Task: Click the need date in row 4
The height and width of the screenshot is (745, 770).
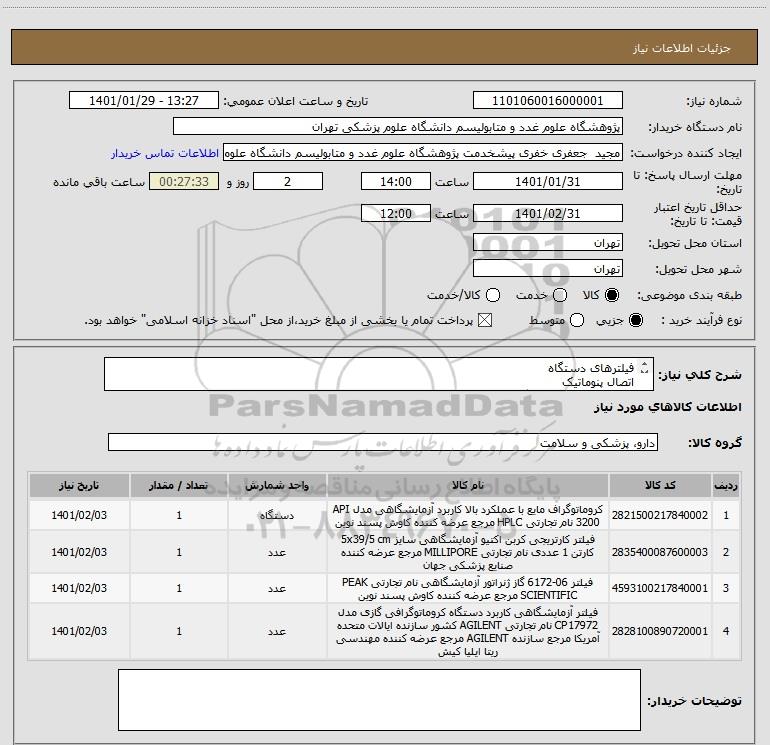Action: click(x=79, y=631)
